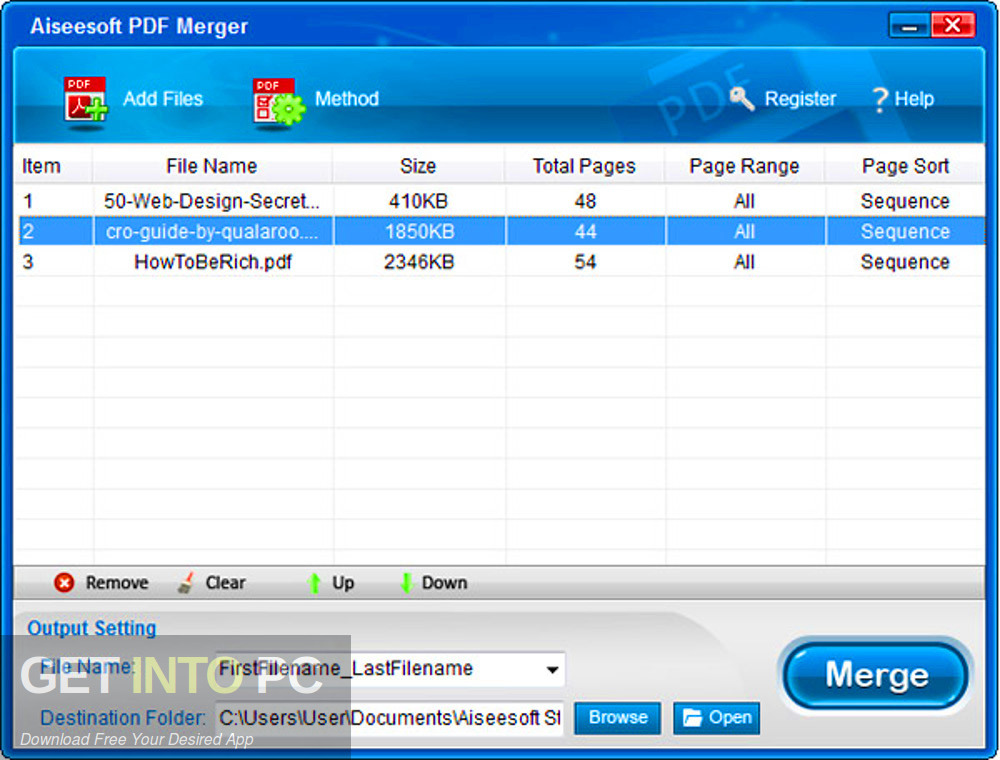Image resolution: width=1000 pixels, height=760 pixels.
Task: Click the Total Pages column header
Action: pos(584,166)
